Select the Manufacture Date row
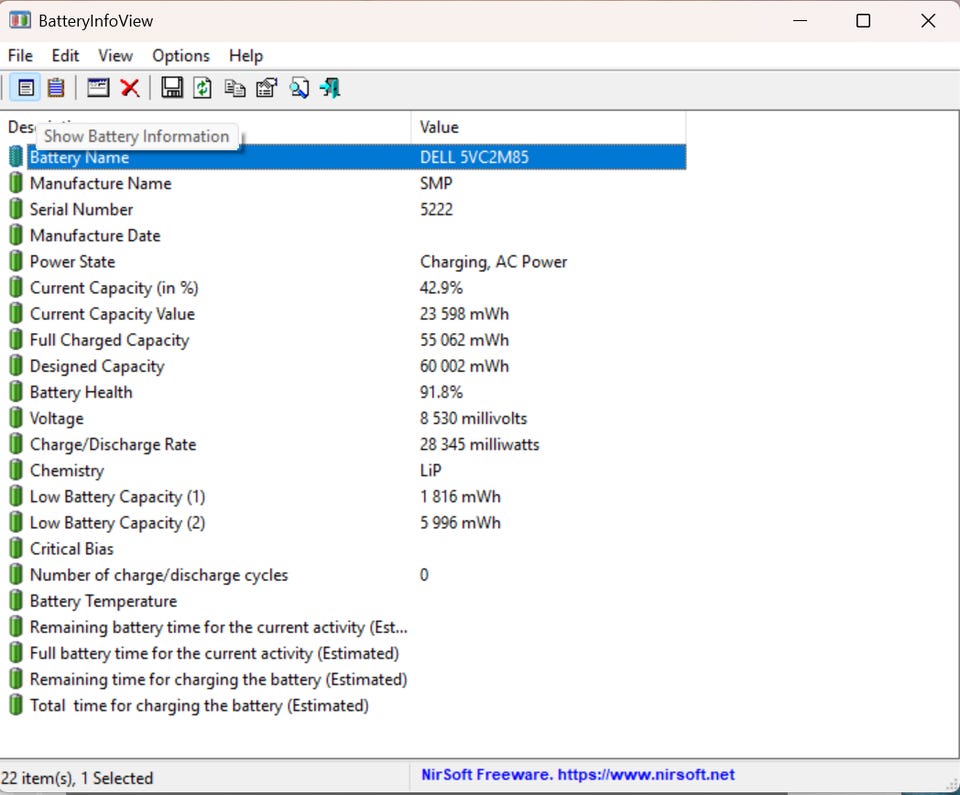960x795 pixels. pos(347,235)
